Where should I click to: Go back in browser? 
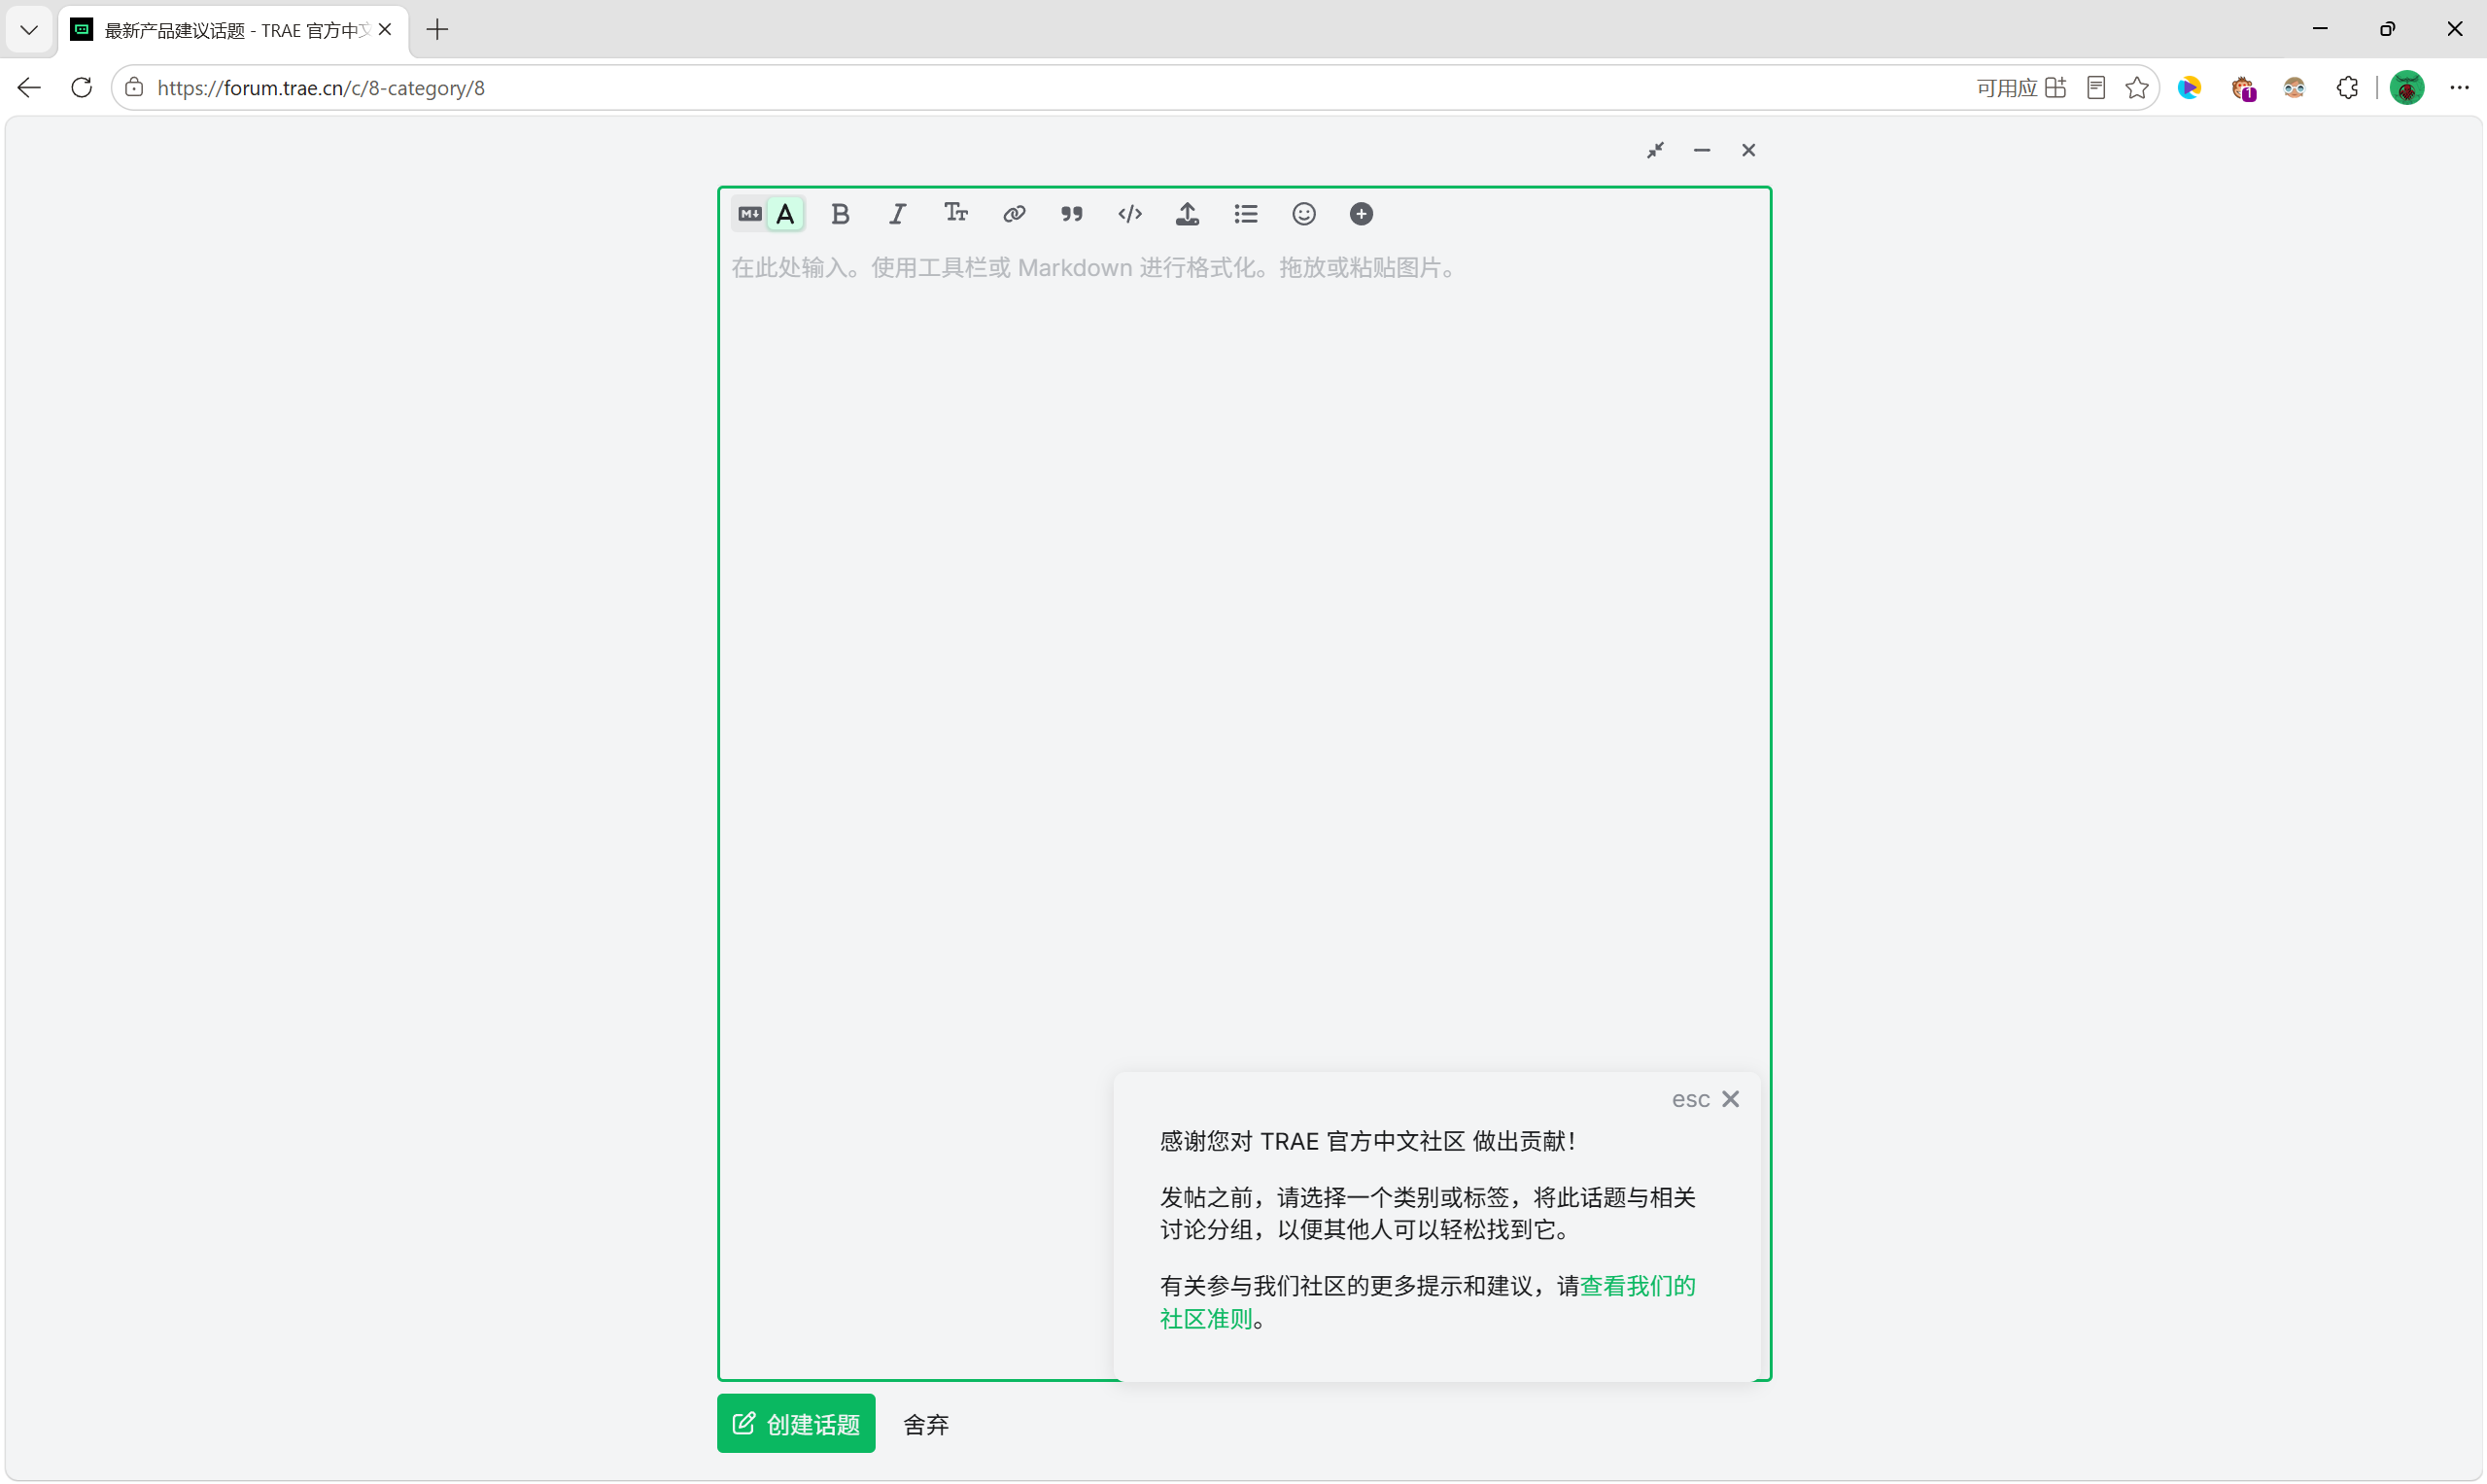(x=30, y=88)
